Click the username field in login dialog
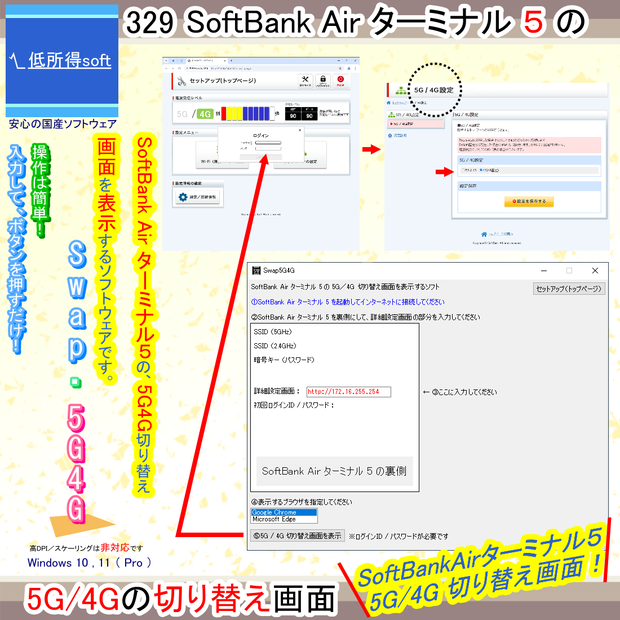Screen dimensions: 620x620 coord(268,142)
